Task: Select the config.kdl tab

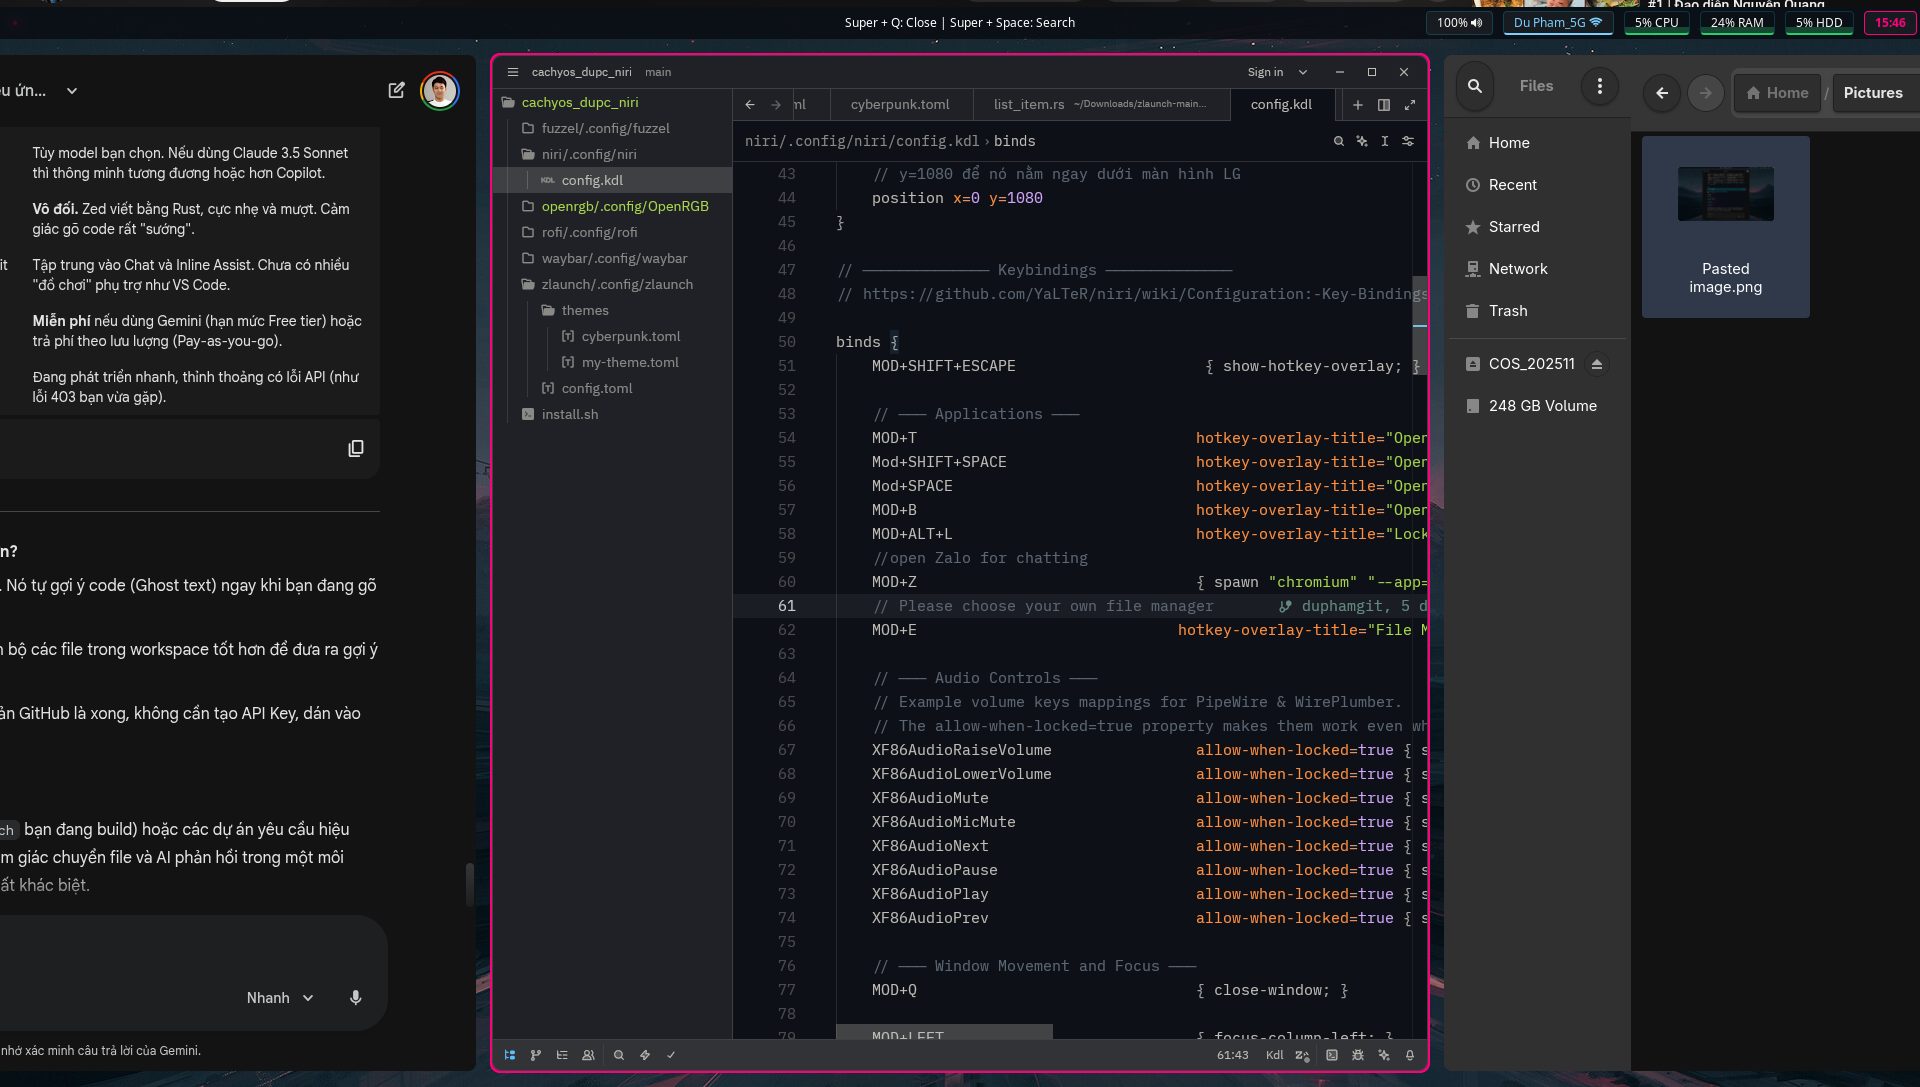Action: click(x=1281, y=104)
